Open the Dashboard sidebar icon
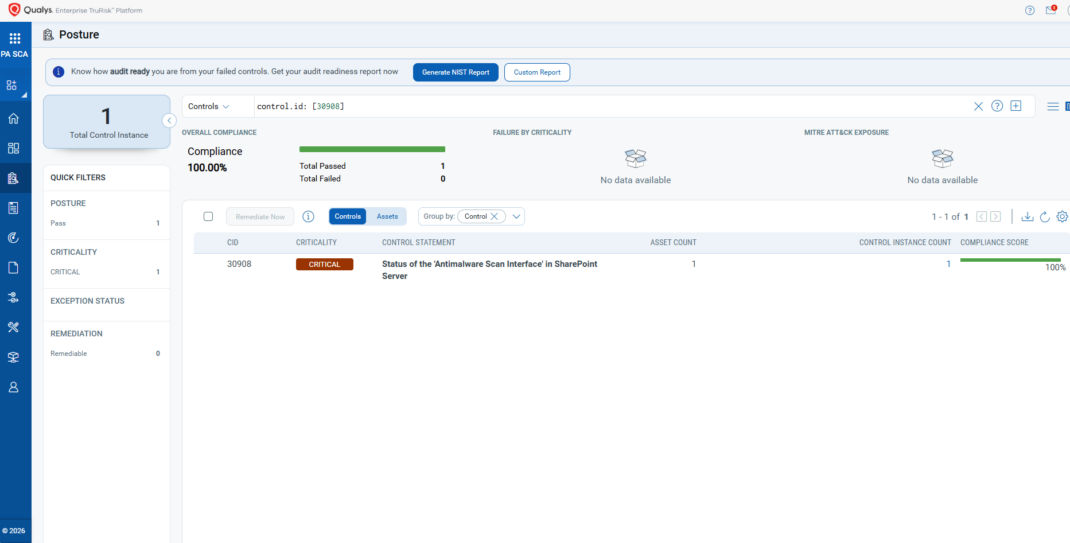 [13, 149]
